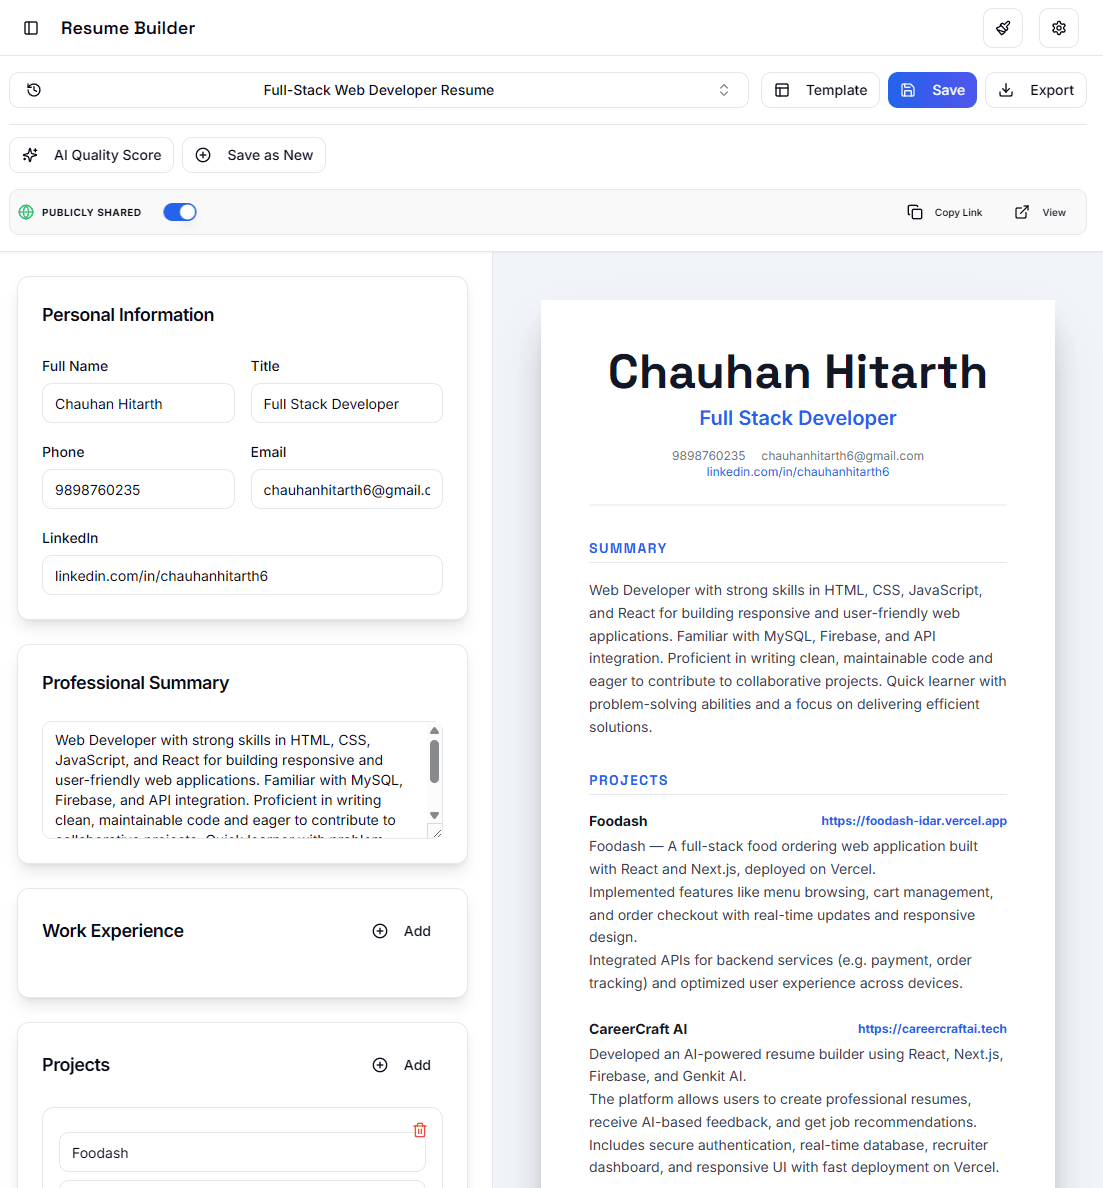Click the SUMMARY heading in preview
This screenshot has width=1103, height=1188.
pyautogui.click(x=628, y=549)
